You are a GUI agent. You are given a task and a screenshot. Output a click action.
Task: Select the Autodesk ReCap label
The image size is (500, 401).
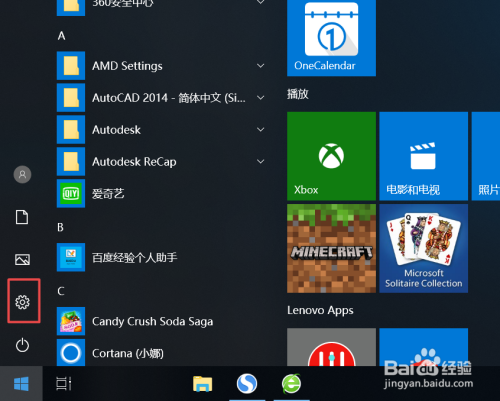click(x=134, y=162)
